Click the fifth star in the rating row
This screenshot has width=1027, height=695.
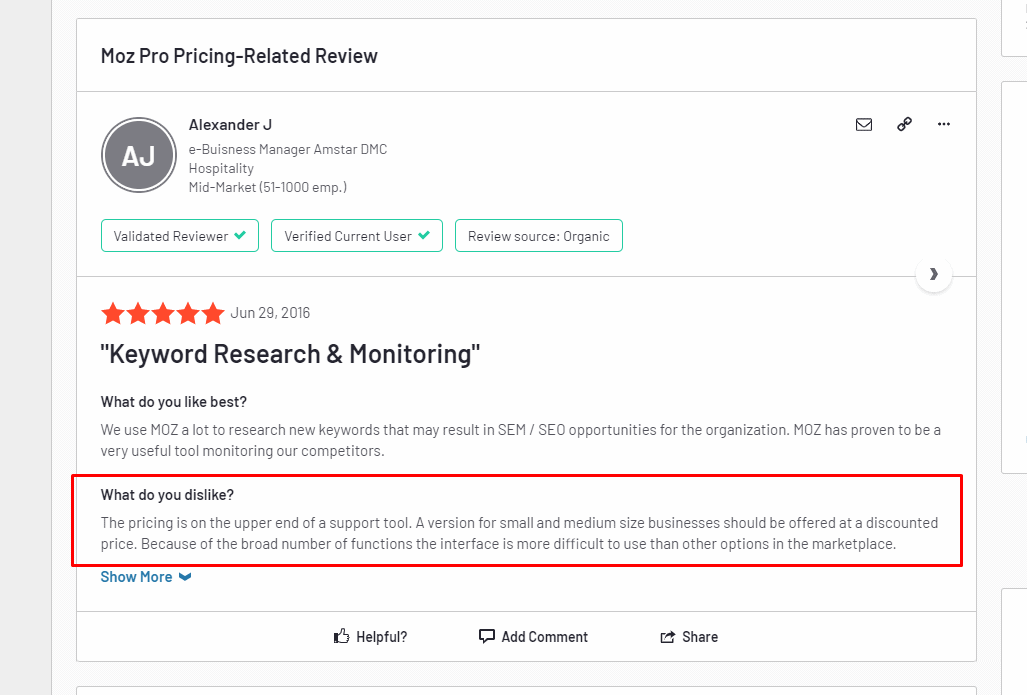(x=213, y=313)
